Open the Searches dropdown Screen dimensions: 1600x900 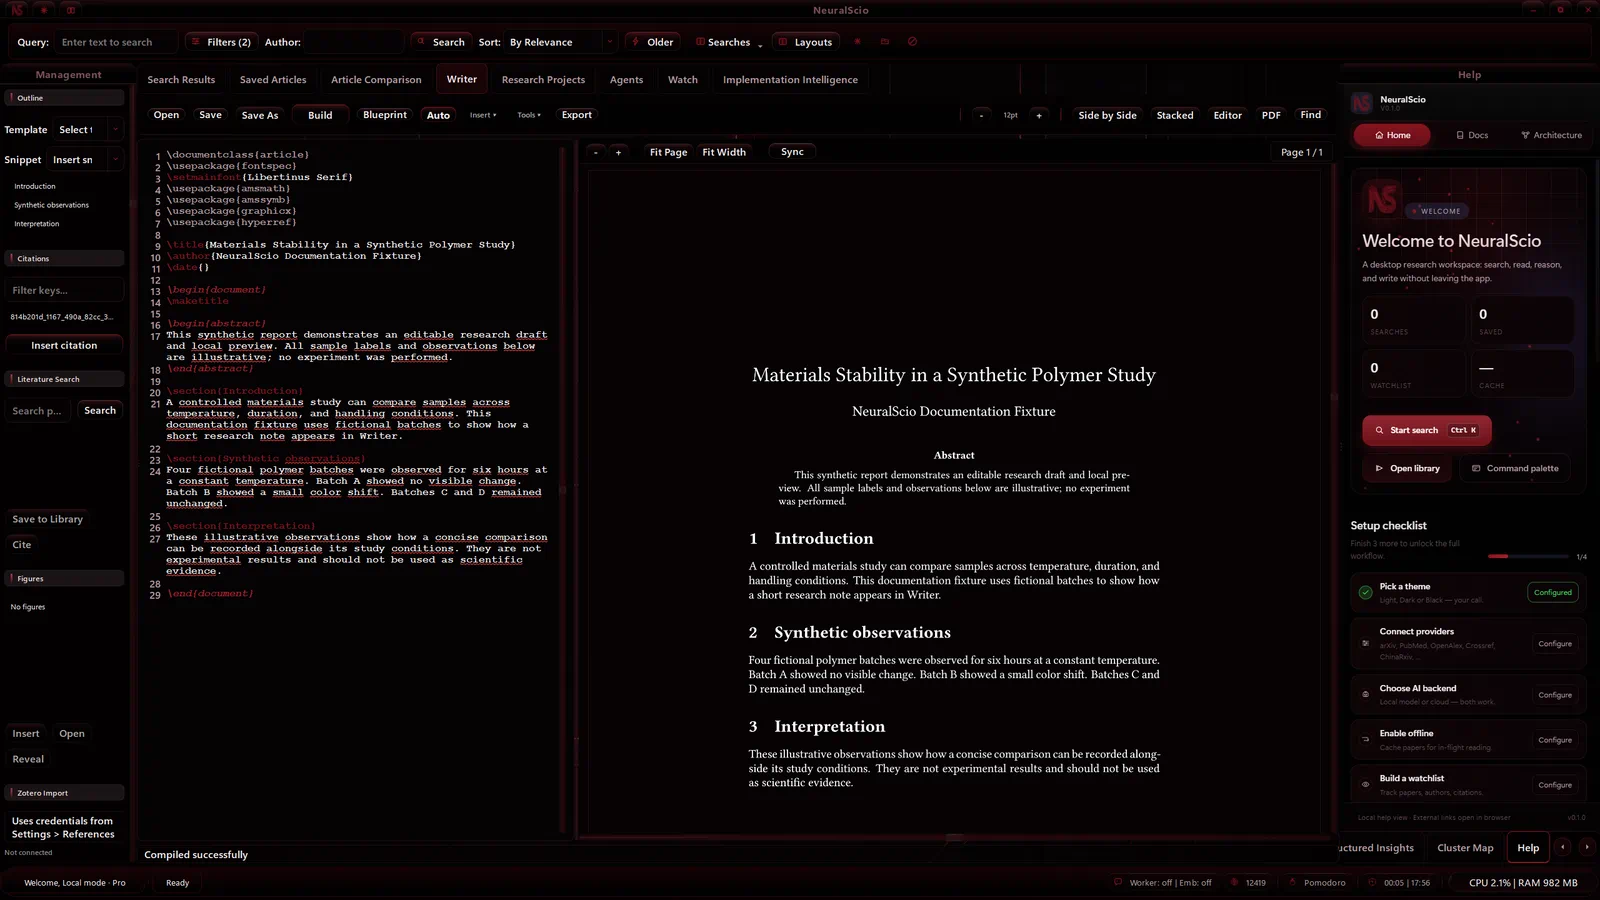pyautogui.click(x=729, y=42)
